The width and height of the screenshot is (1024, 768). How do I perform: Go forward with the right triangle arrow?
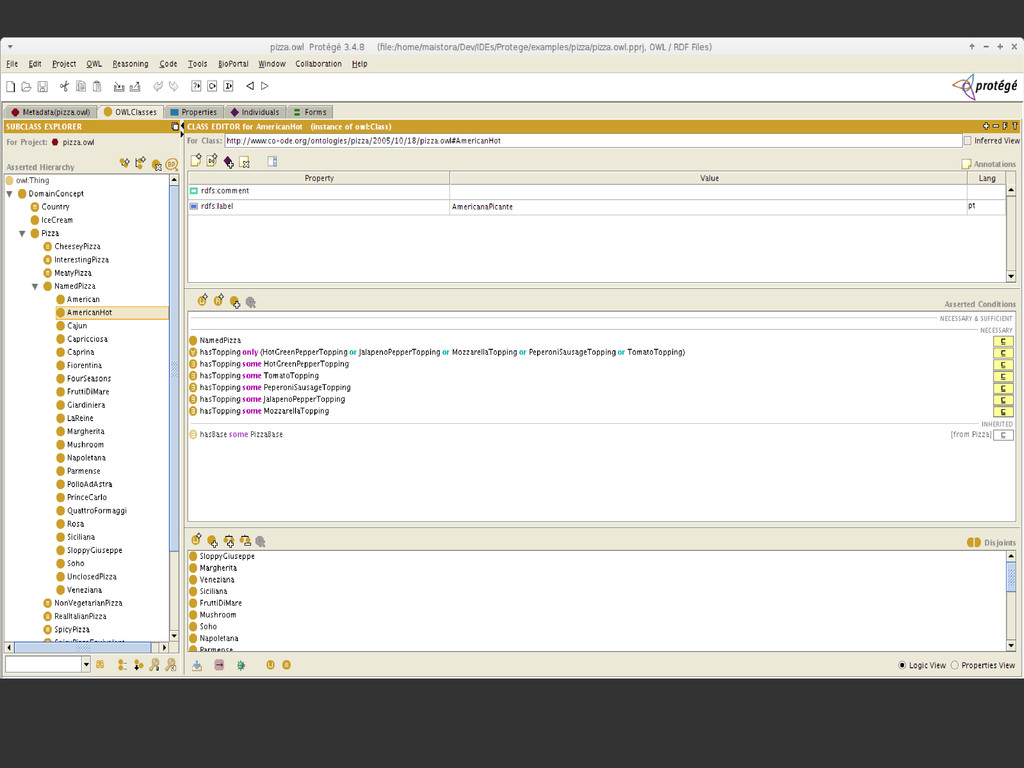click(264, 86)
